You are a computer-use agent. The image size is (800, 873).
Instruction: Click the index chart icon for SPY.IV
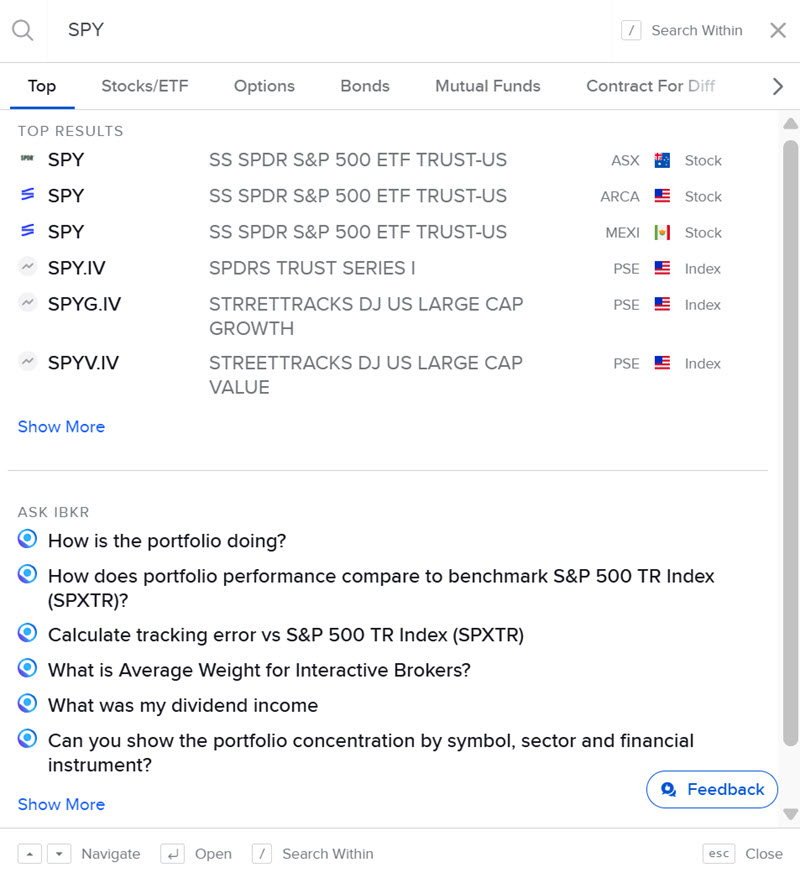(x=27, y=266)
